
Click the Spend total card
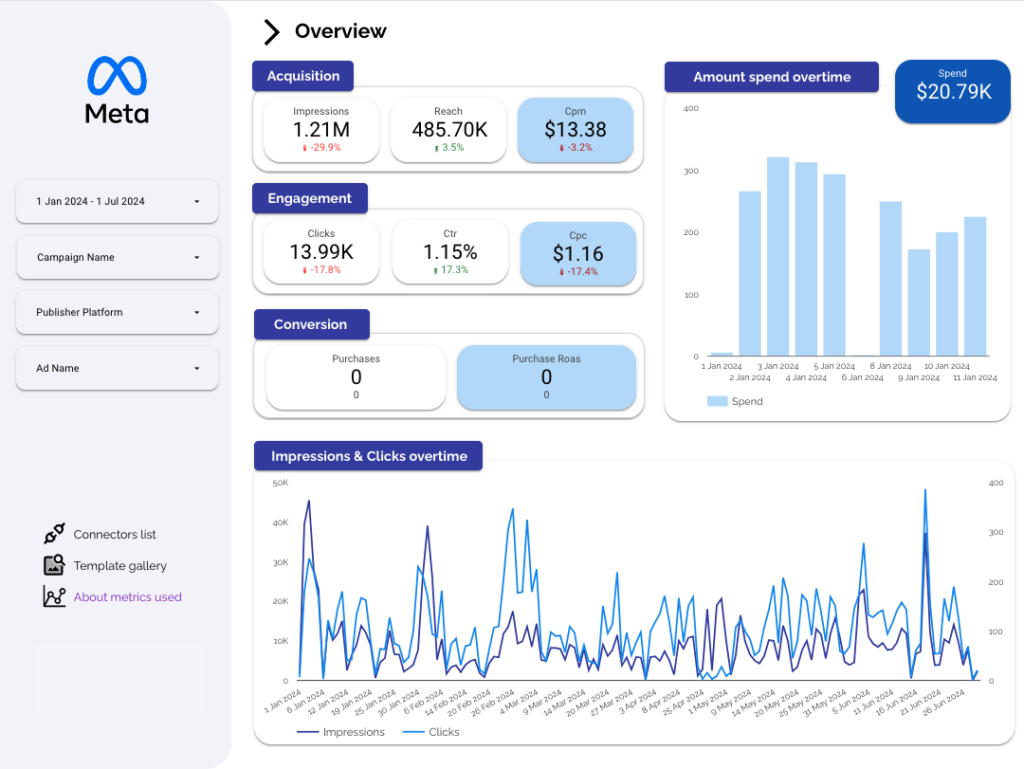click(x=953, y=91)
